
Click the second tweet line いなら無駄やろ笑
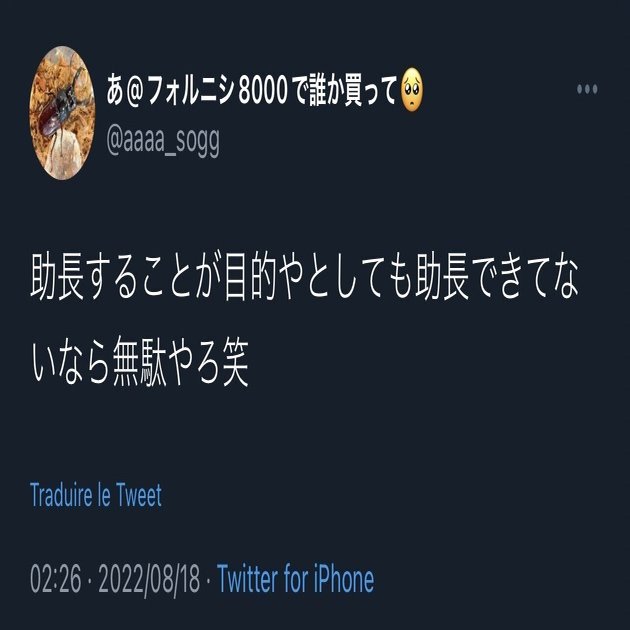[140, 361]
